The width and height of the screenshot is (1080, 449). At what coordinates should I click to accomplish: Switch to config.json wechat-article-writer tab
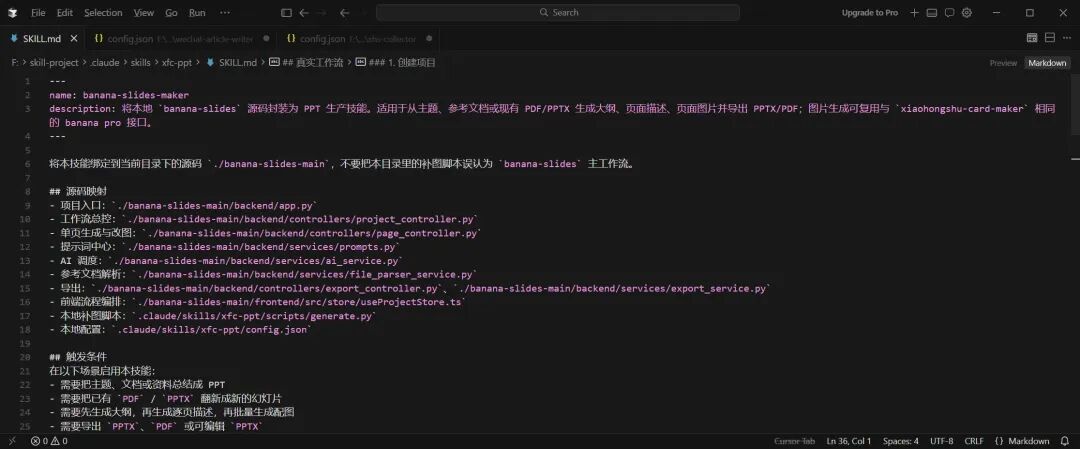pos(181,39)
